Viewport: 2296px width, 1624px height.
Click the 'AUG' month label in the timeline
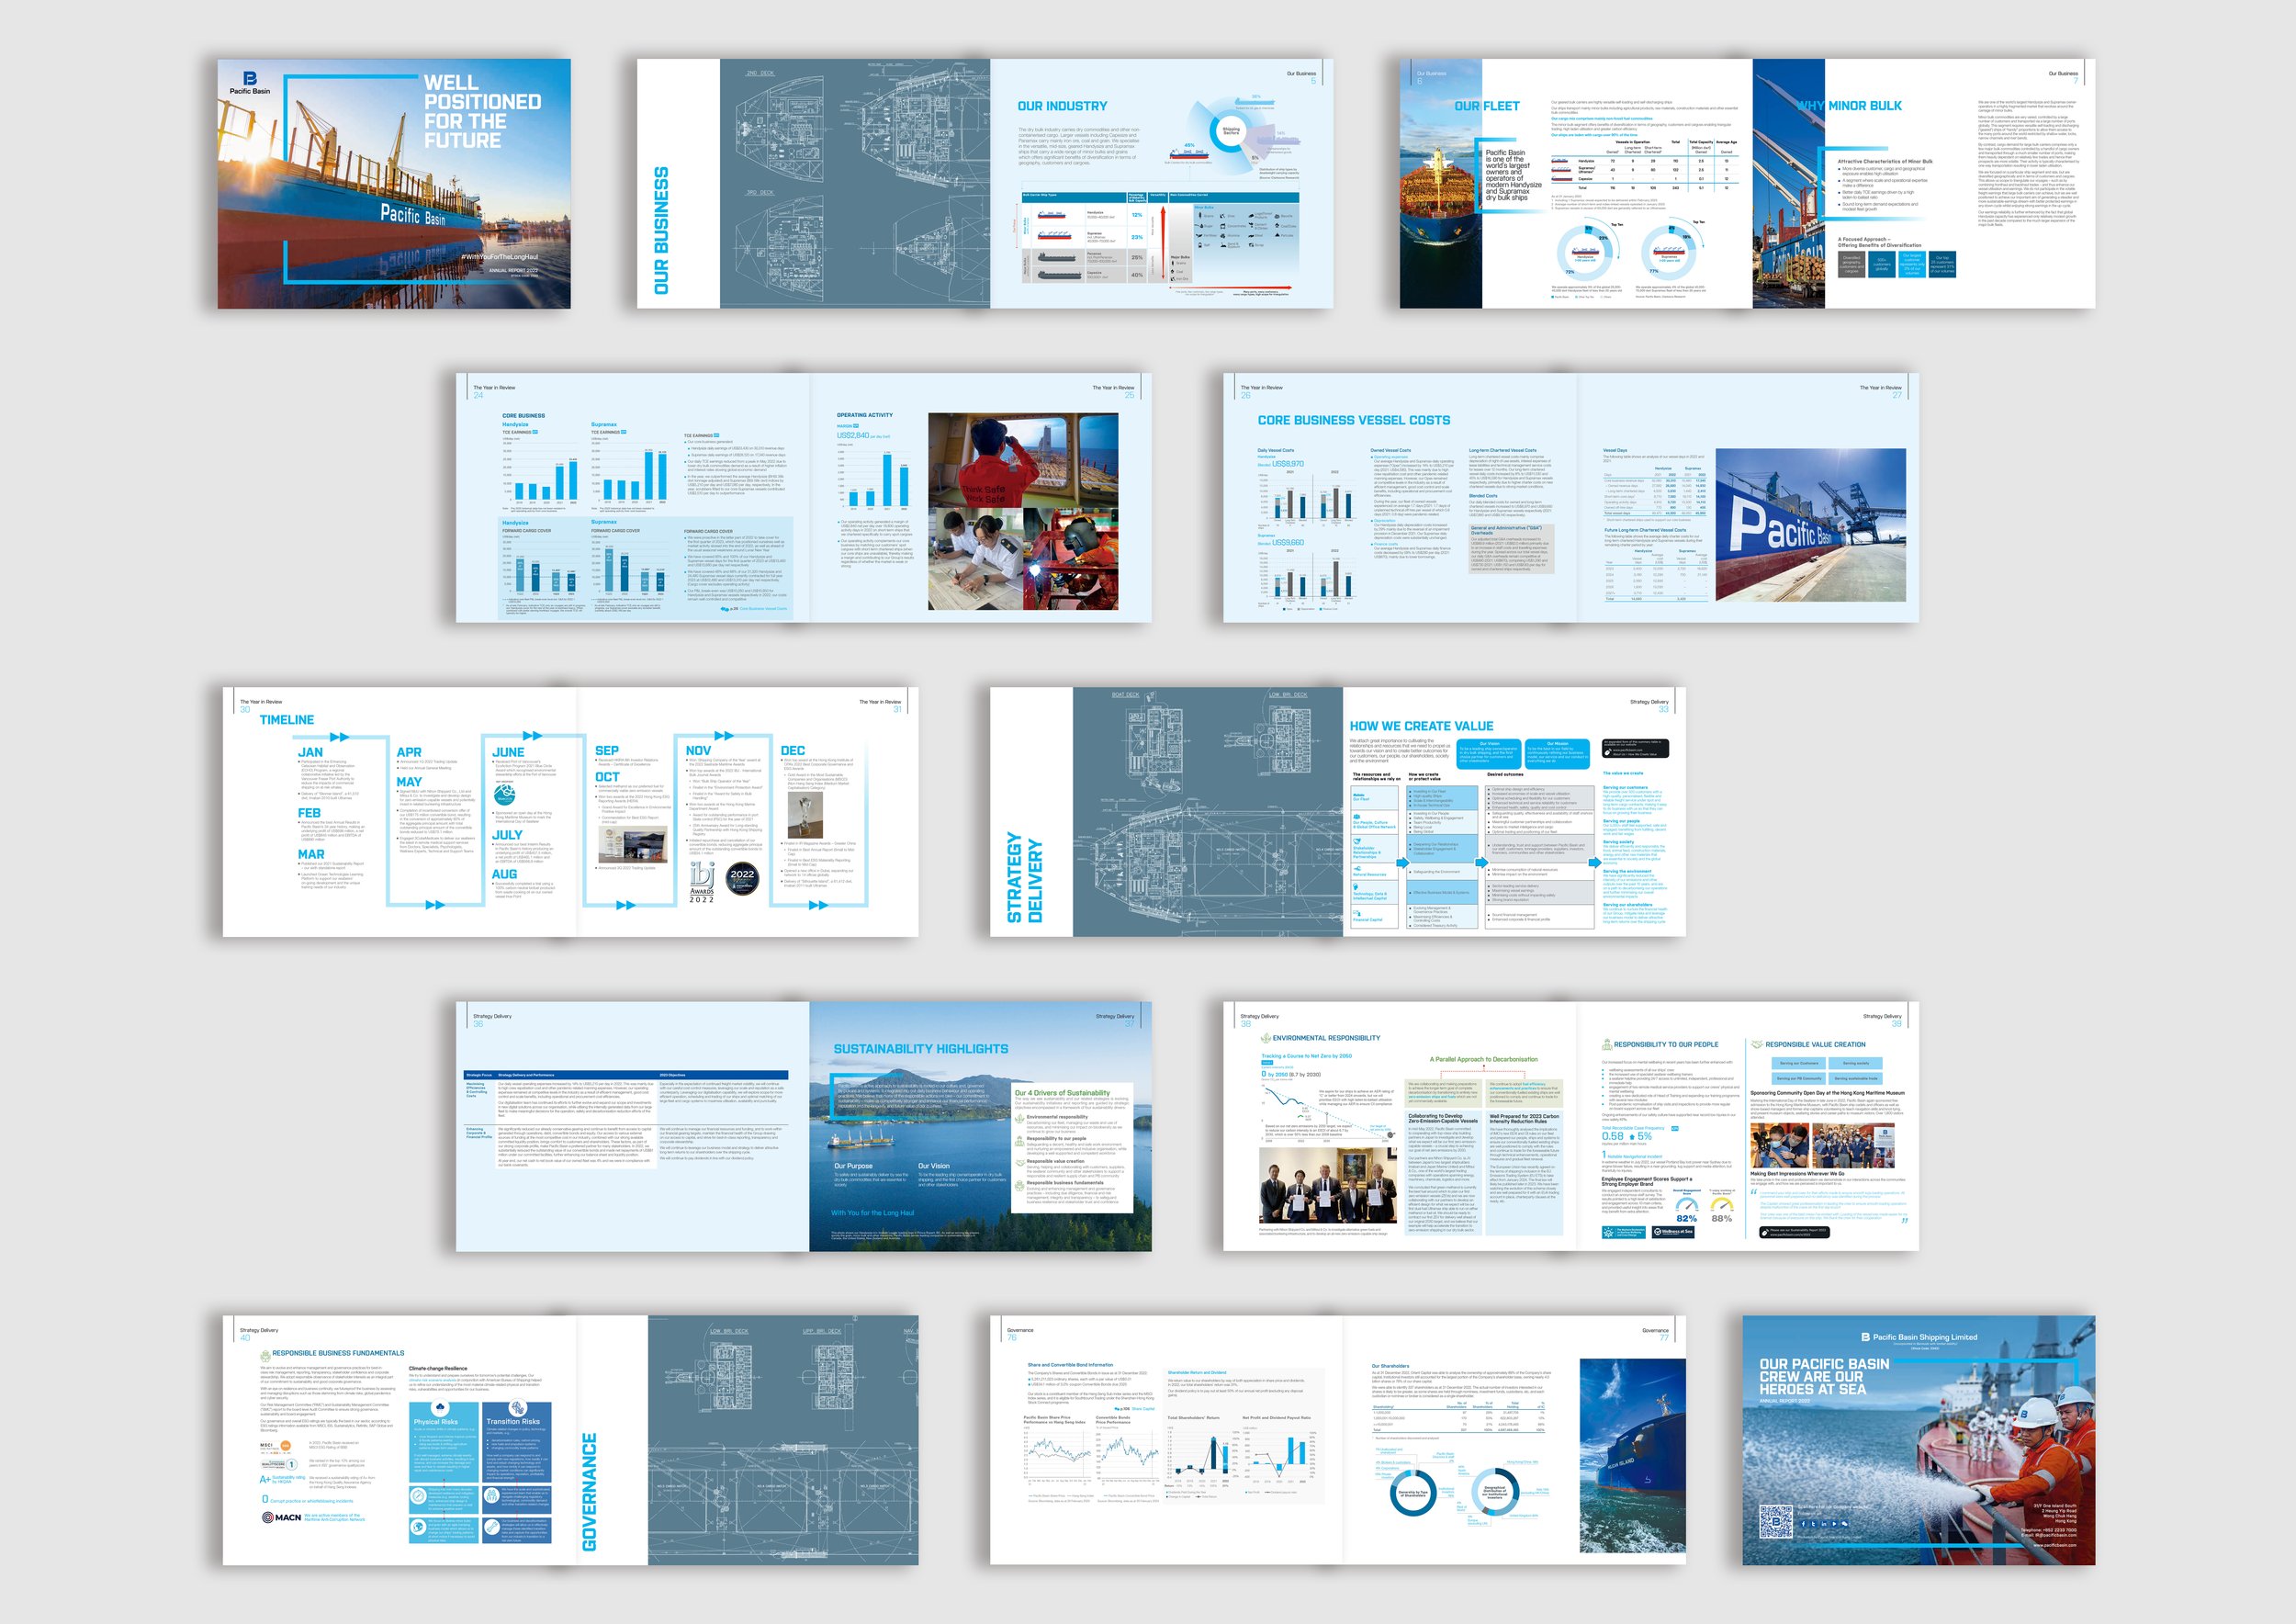(x=504, y=874)
